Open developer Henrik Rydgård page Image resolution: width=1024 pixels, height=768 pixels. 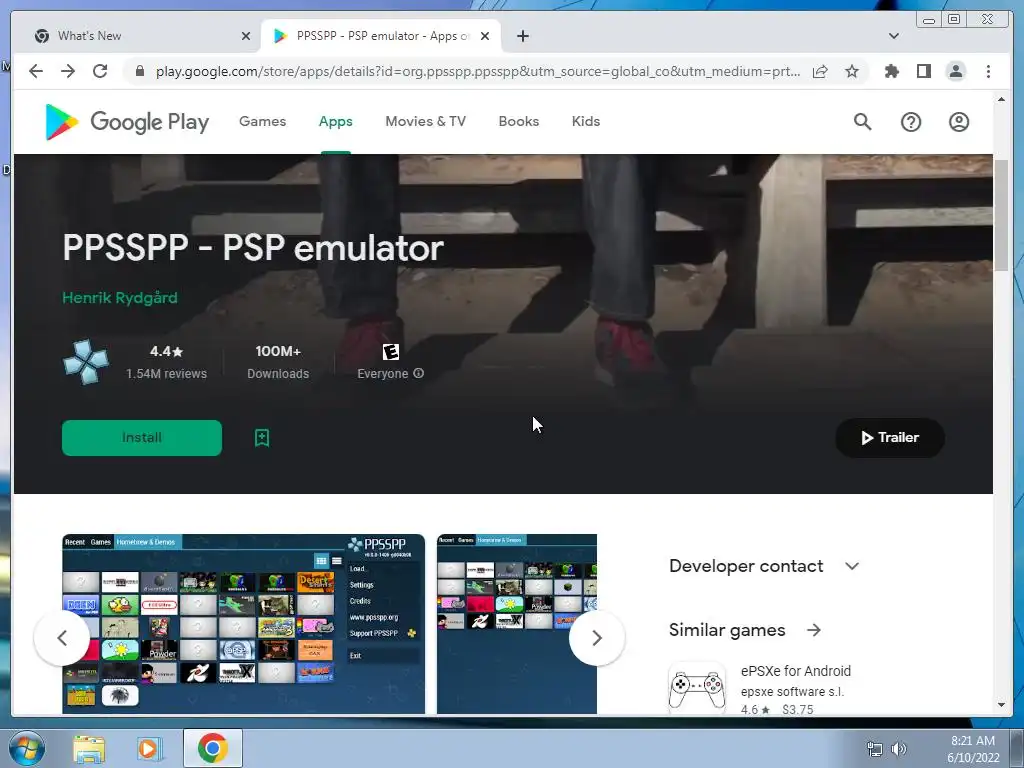[120, 298]
